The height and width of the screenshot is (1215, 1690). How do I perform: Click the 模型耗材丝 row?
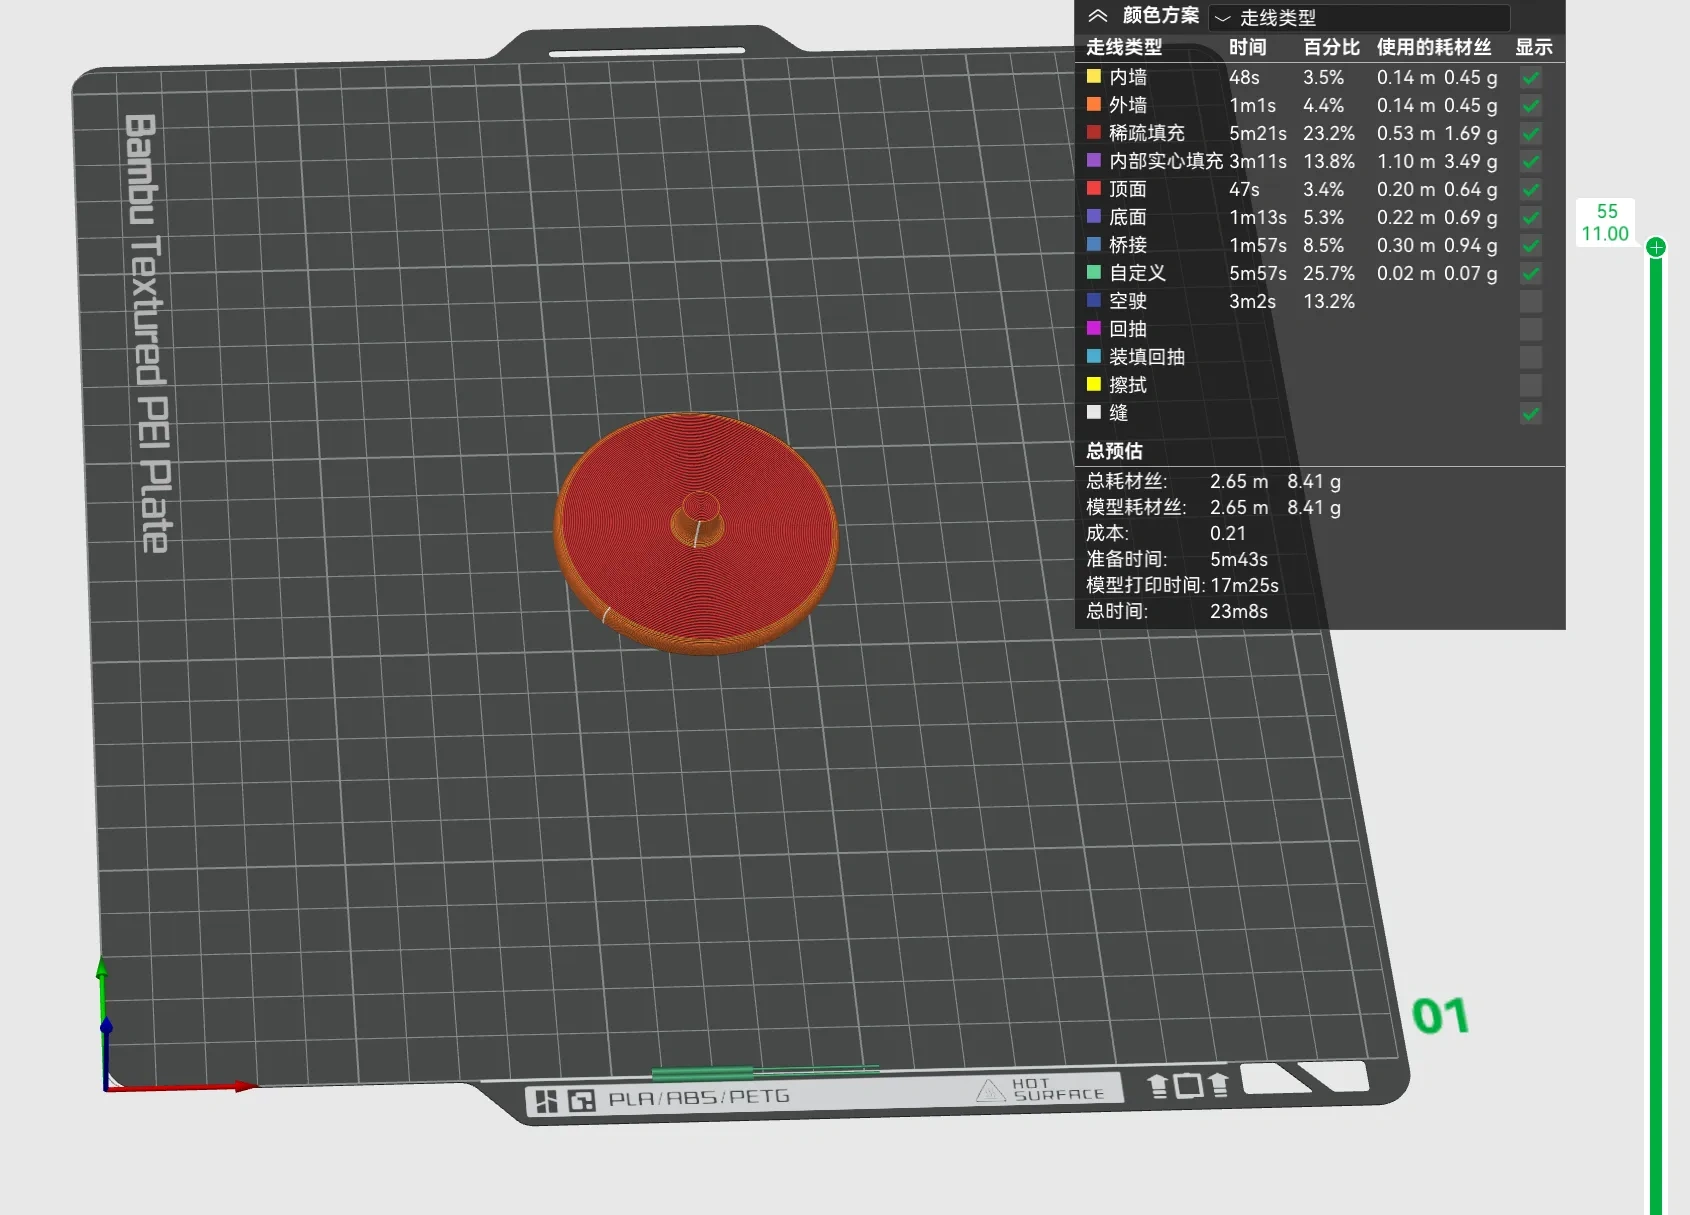click(1214, 507)
